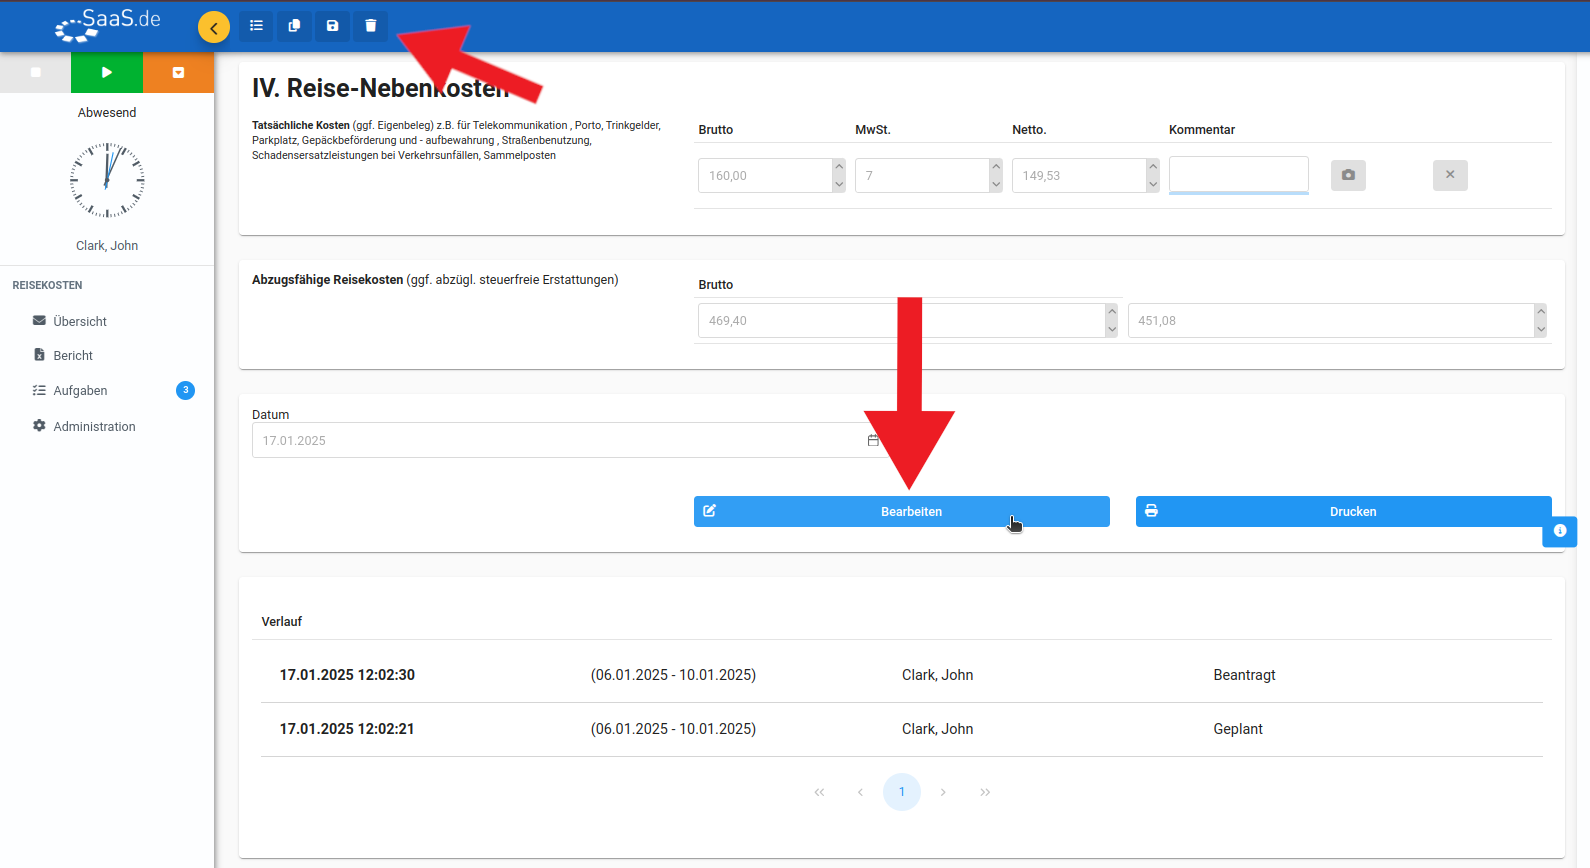1590x868 pixels.
Task: Click the save disk toolbar icon
Action: pyautogui.click(x=332, y=26)
